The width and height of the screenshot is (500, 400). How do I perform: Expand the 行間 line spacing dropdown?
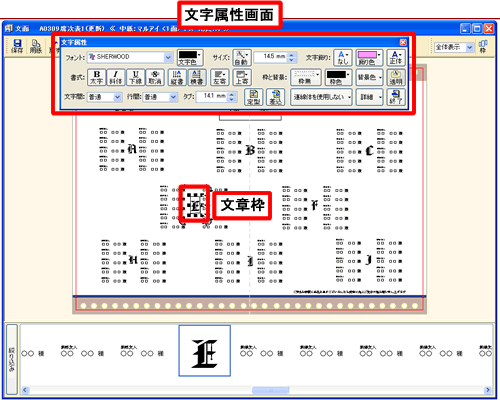click(160, 97)
